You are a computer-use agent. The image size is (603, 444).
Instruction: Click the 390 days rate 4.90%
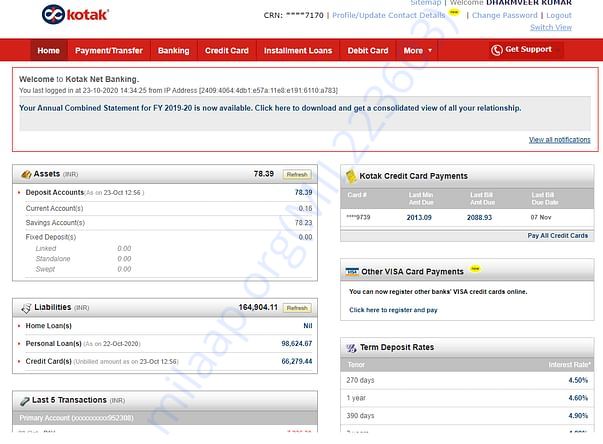[x=578, y=416]
